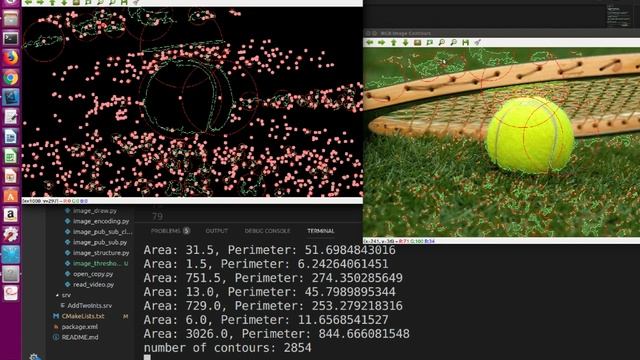
Task: Open CMakeLists.txt in the explorer
Action: 83,316
